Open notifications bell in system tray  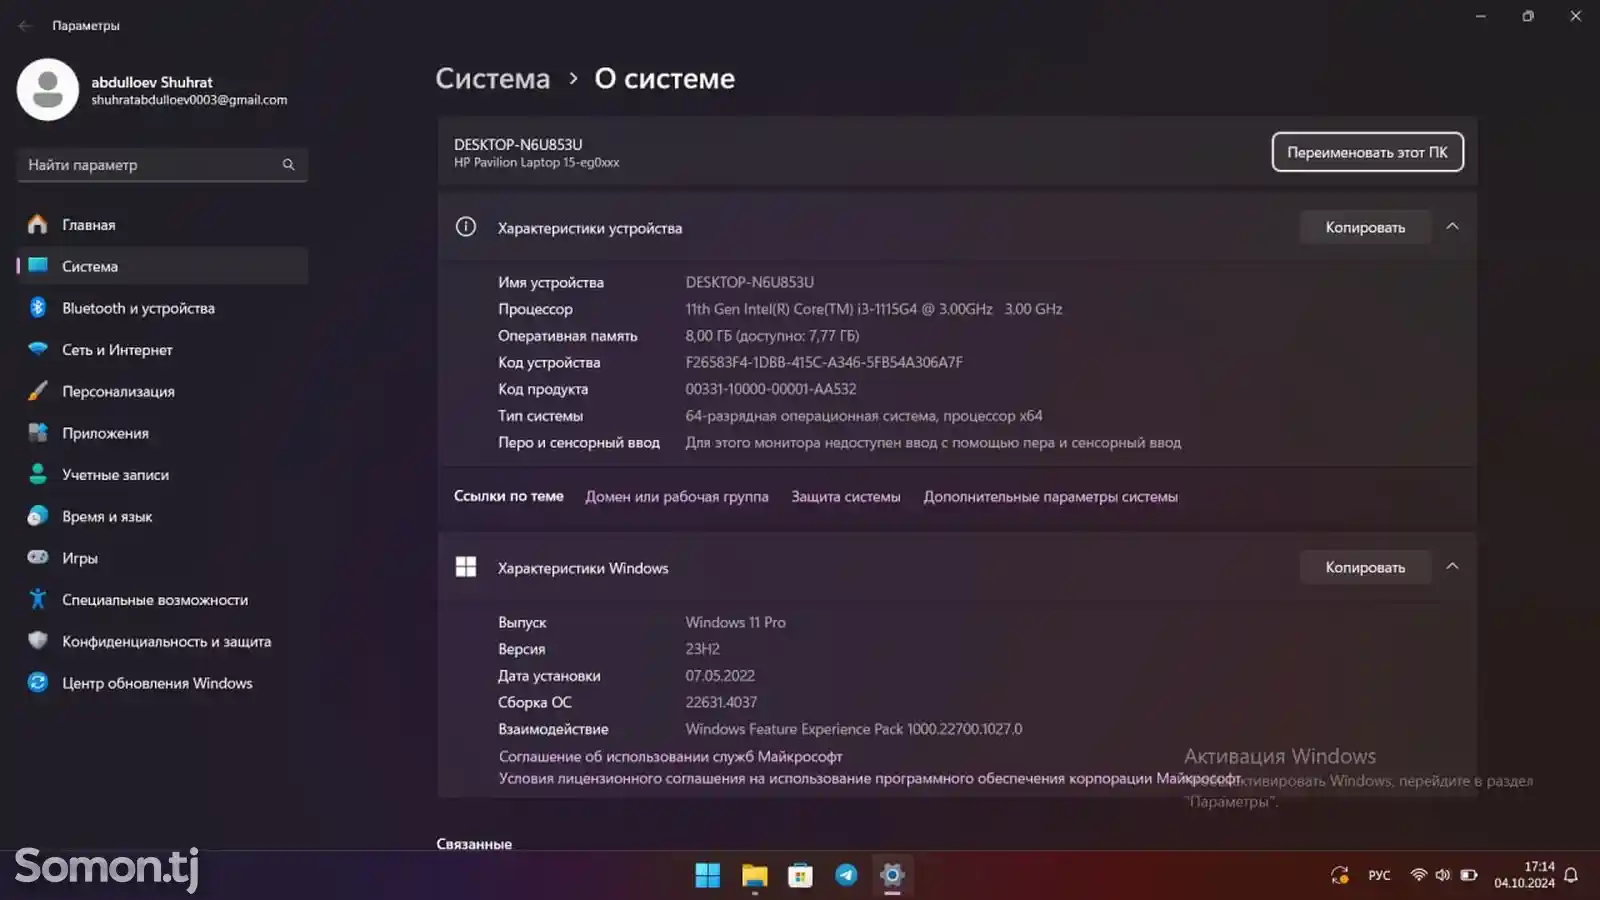point(1571,876)
